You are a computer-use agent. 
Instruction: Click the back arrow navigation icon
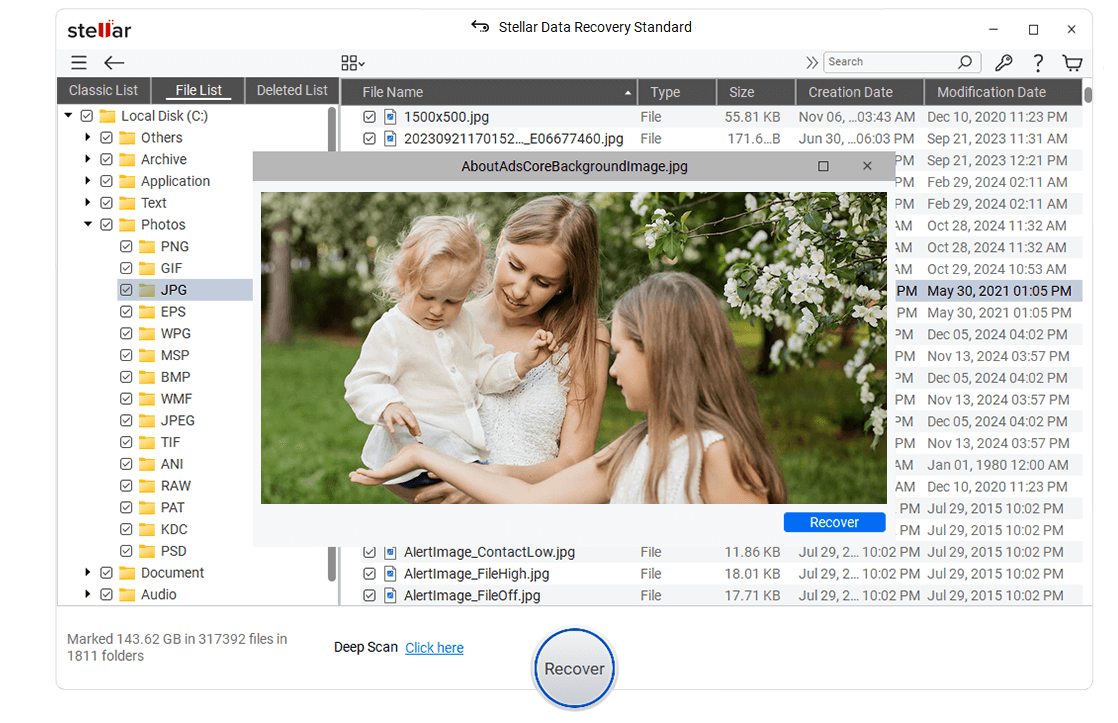pos(114,62)
